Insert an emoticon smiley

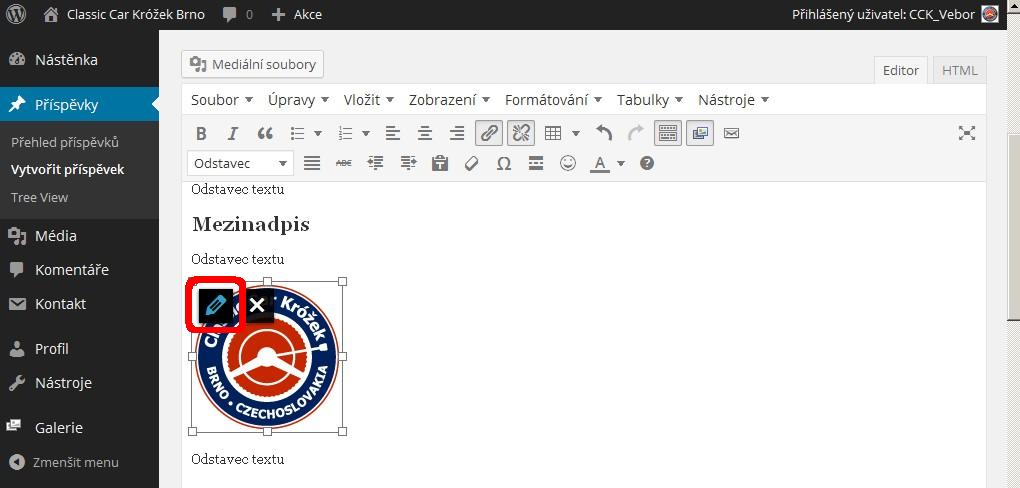(x=568, y=163)
